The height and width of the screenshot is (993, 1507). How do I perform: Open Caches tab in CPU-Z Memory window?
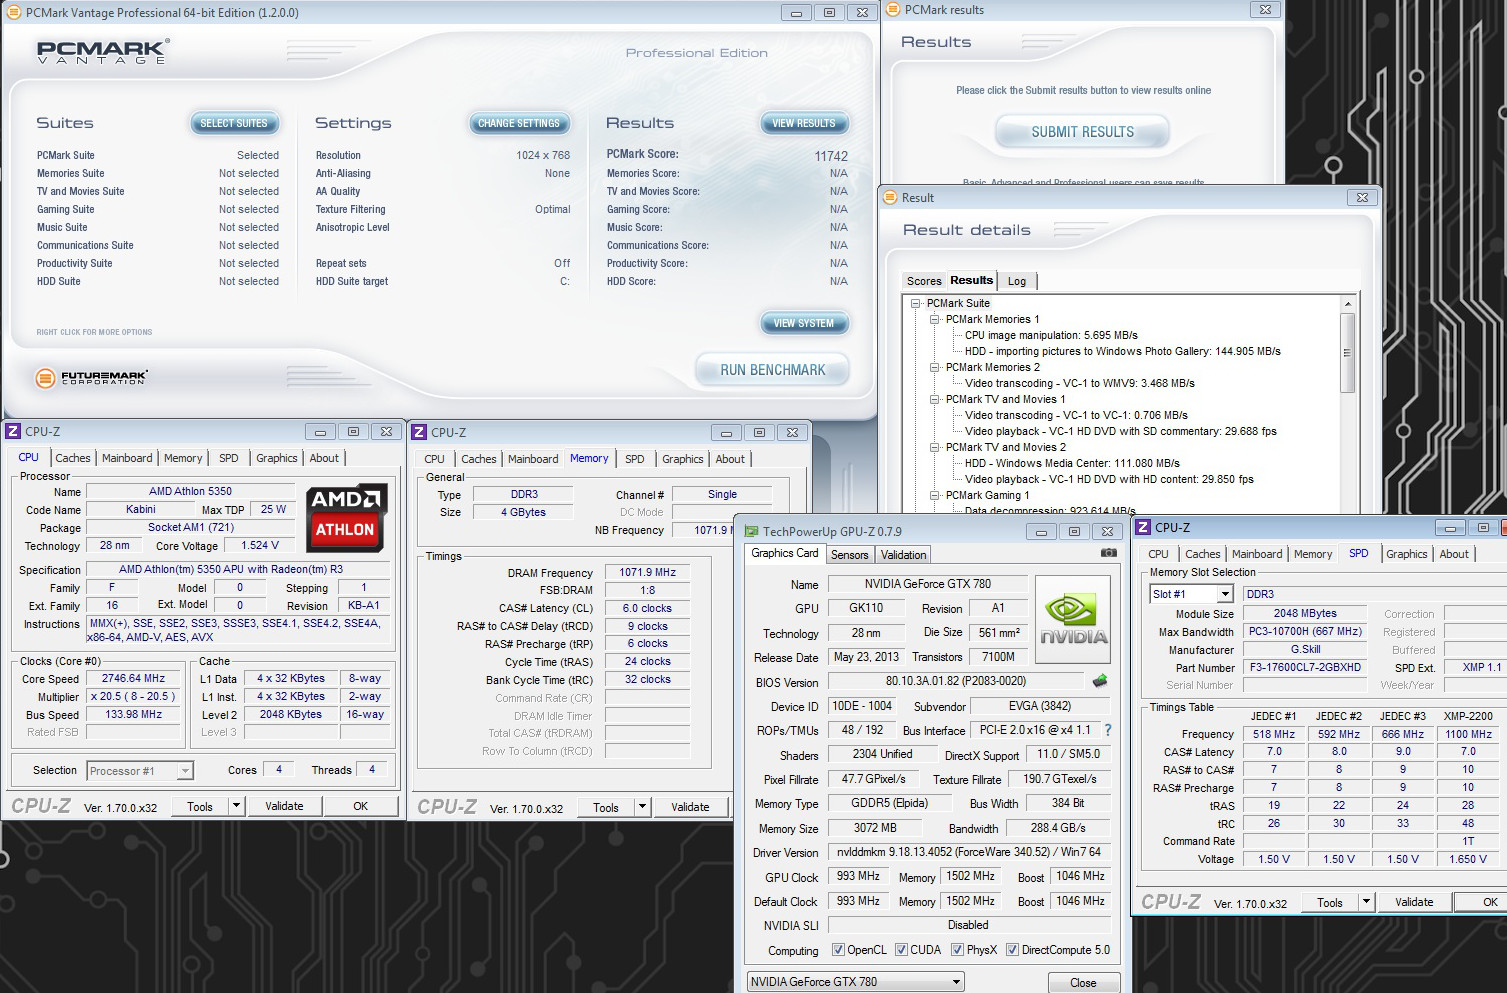click(479, 459)
